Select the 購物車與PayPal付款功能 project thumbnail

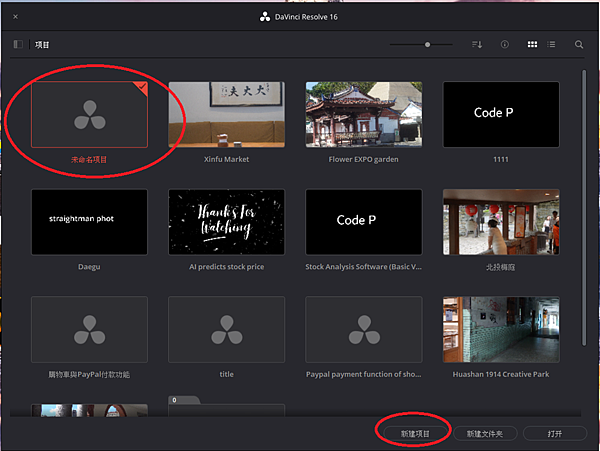point(89,329)
